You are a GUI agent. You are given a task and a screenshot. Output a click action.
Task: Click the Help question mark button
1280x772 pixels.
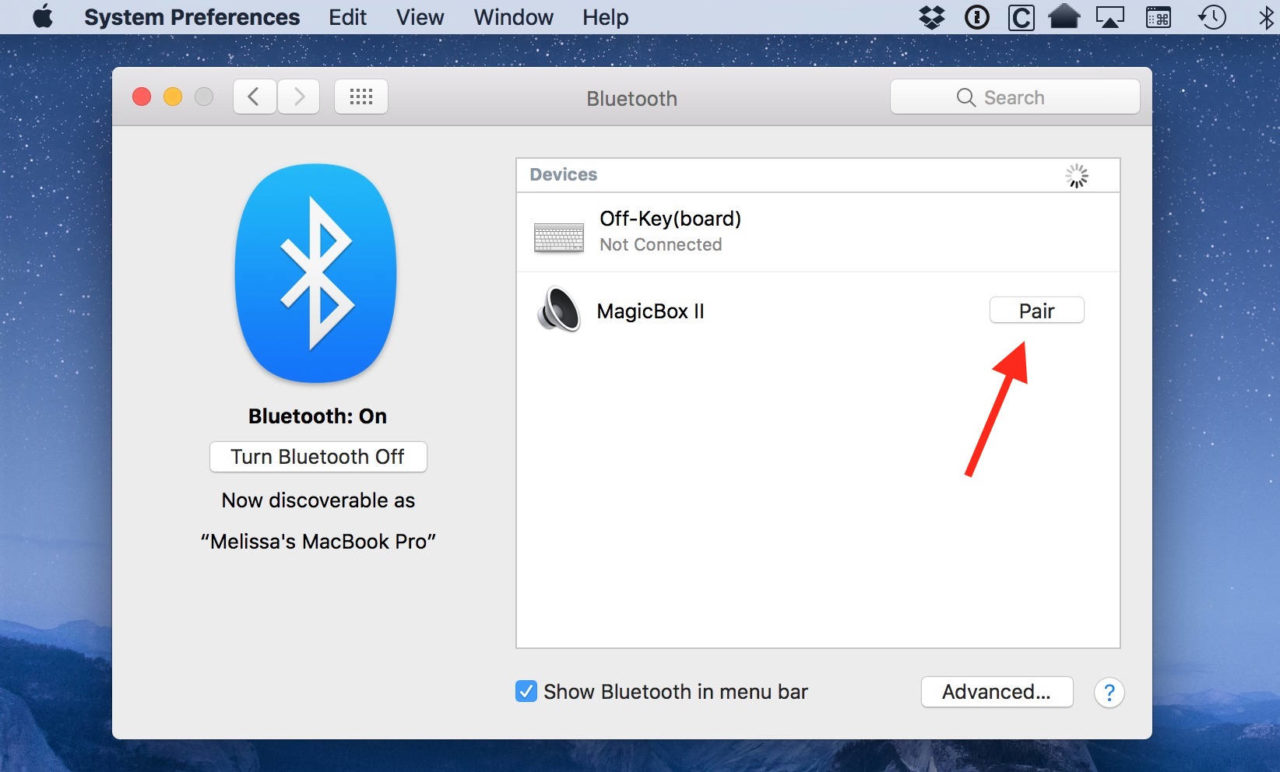click(x=1109, y=692)
